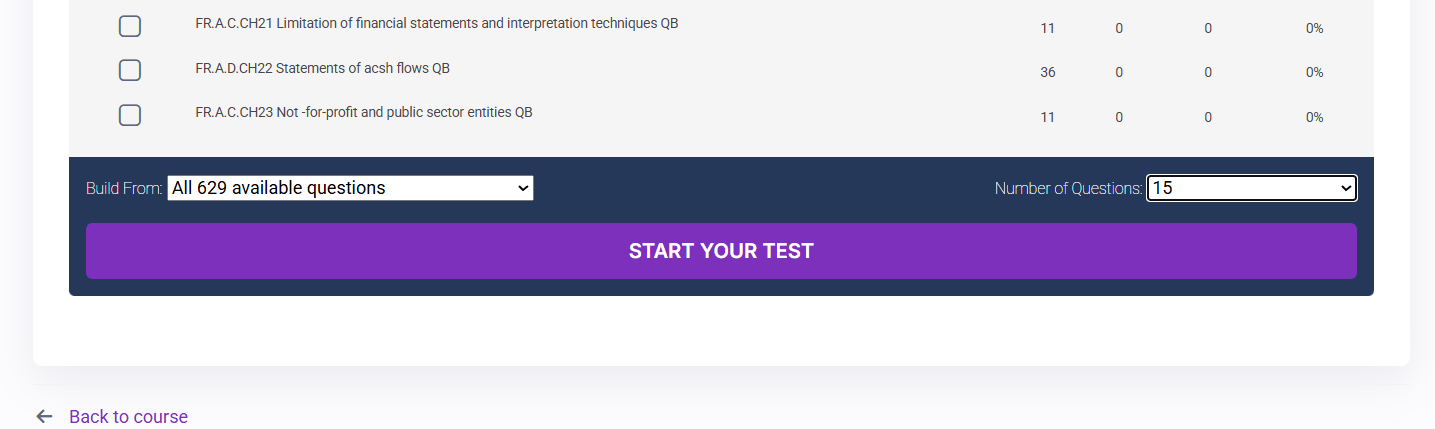The height and width of the screenshot is (429, 1435).
Task: Select the FR.A.C.CH23 Not-for-profit question bank title
Action: [363, 112]
